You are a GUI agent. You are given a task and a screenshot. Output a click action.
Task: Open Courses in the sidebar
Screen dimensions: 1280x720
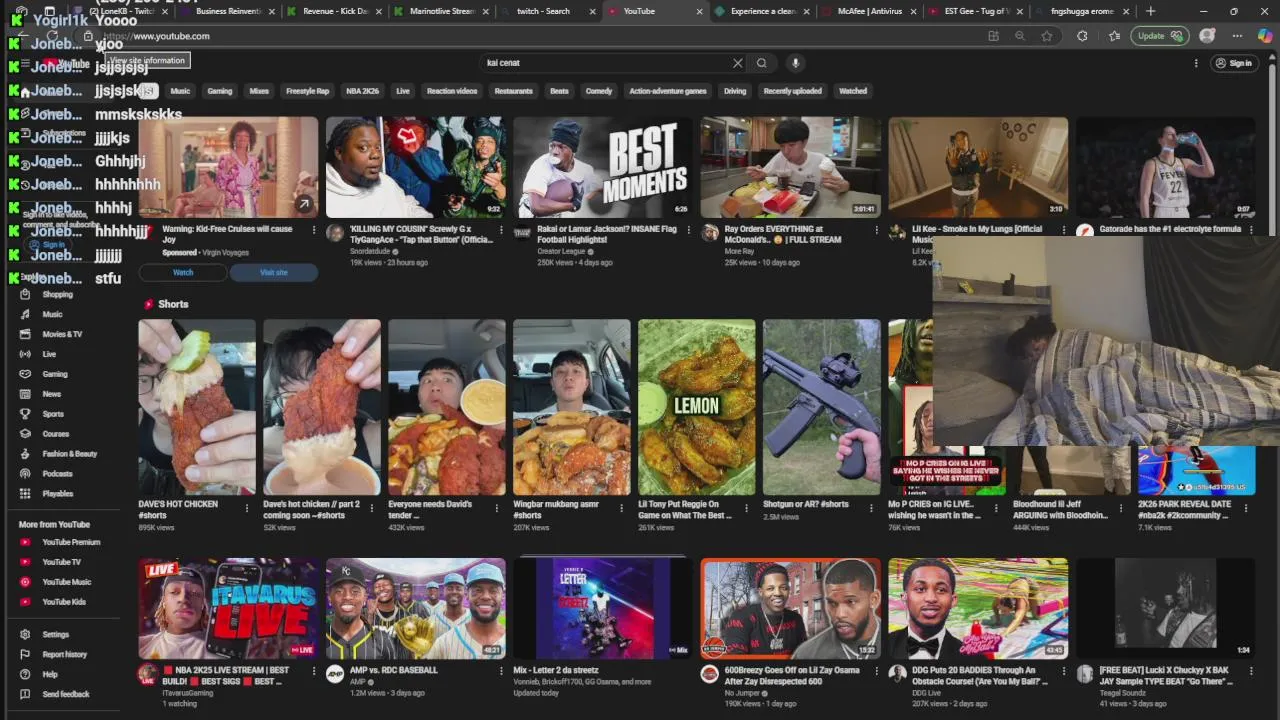[56, 434]
